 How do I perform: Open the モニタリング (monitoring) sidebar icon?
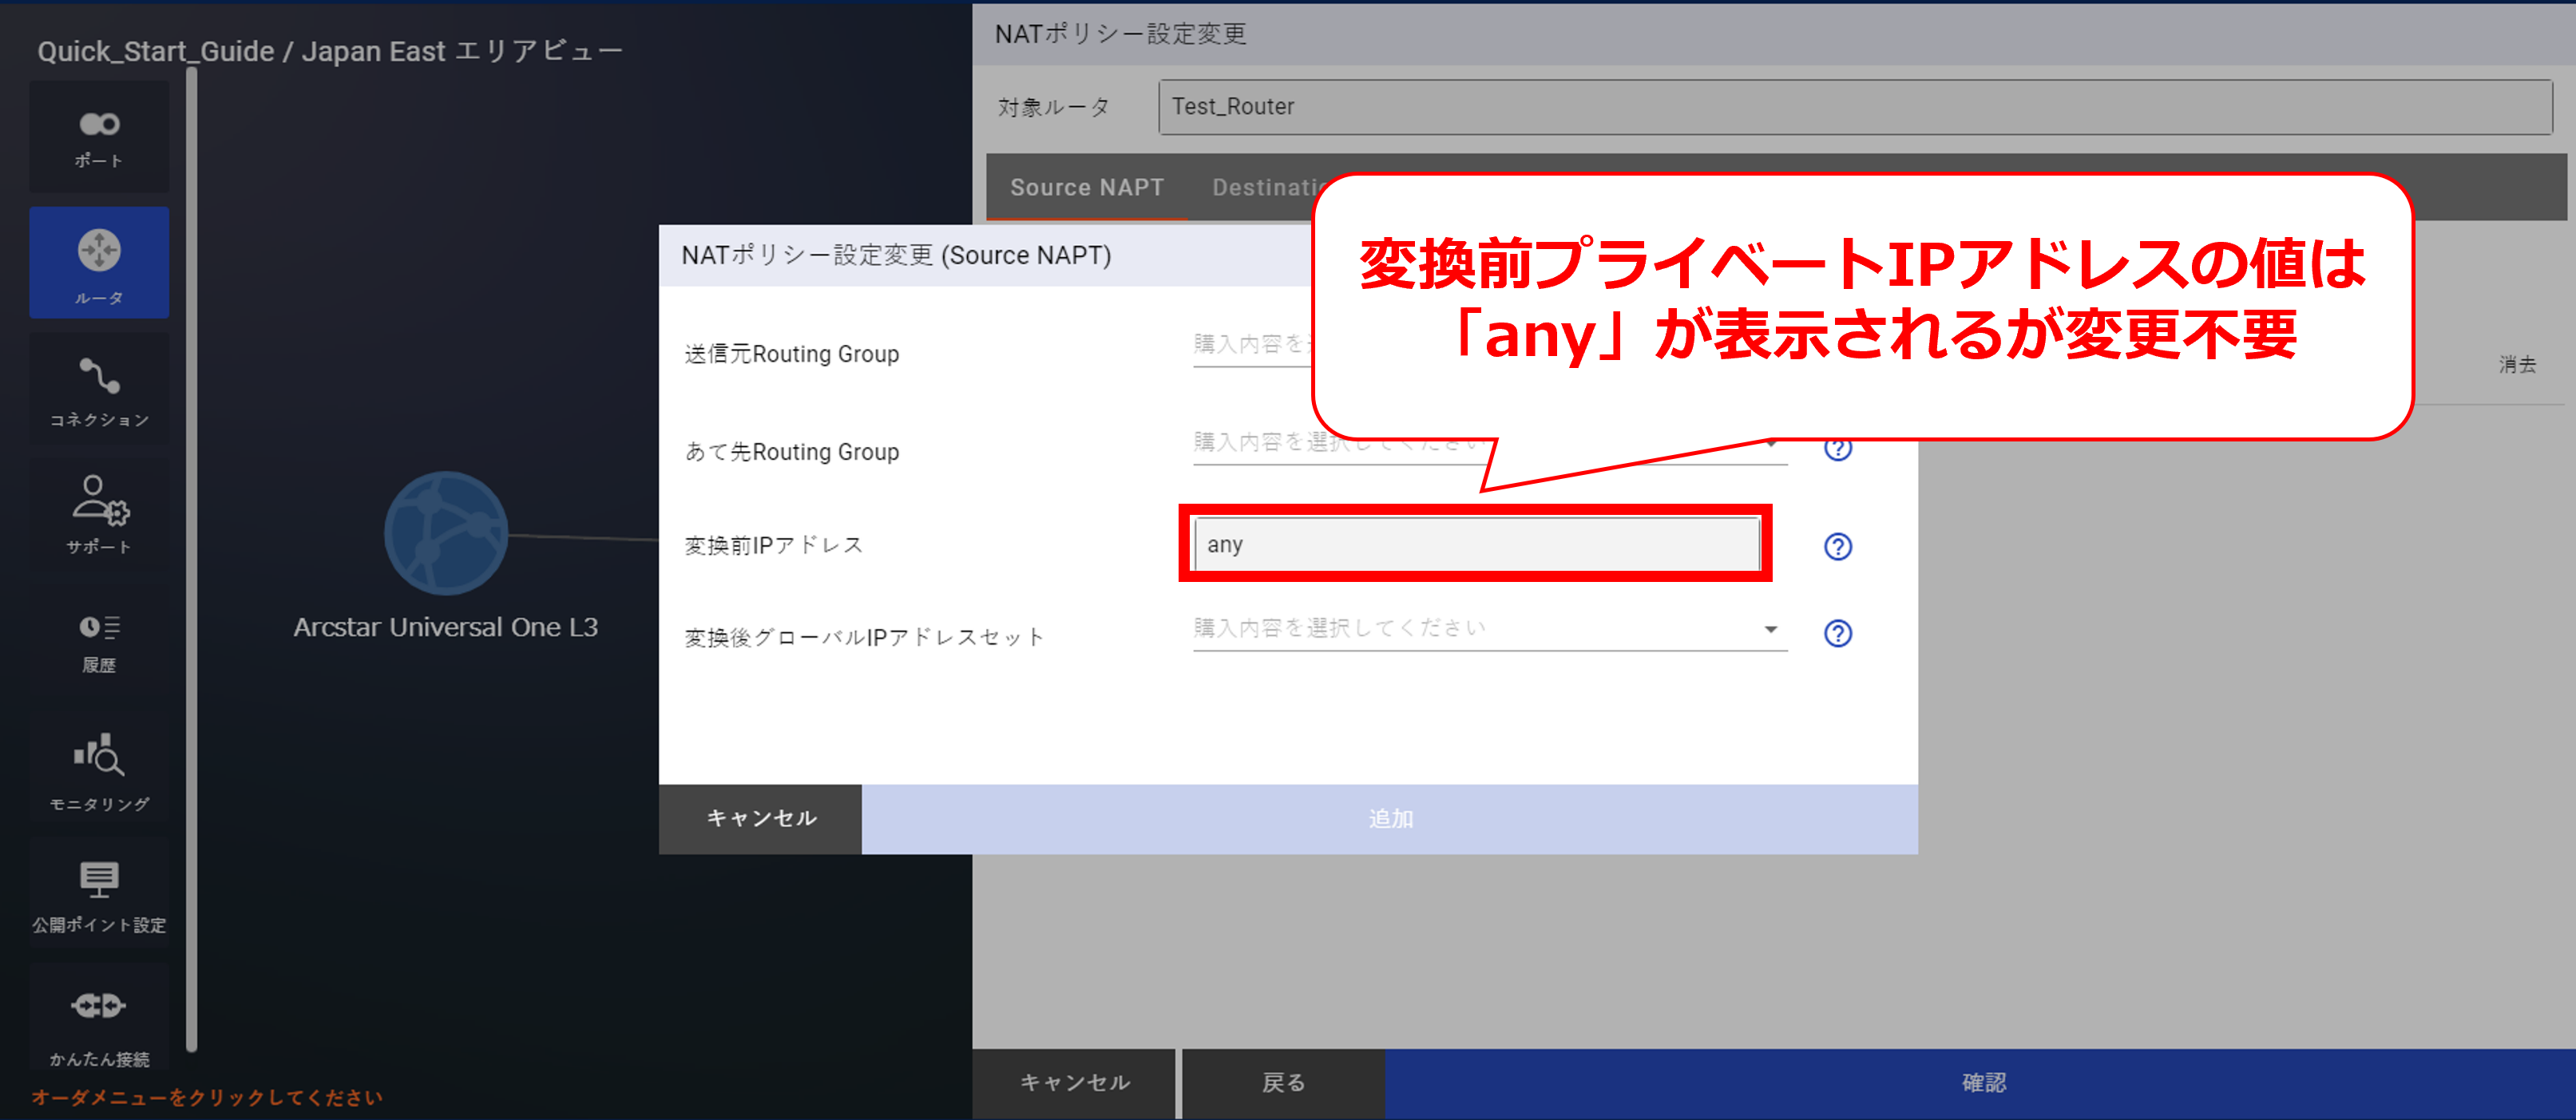99,770
